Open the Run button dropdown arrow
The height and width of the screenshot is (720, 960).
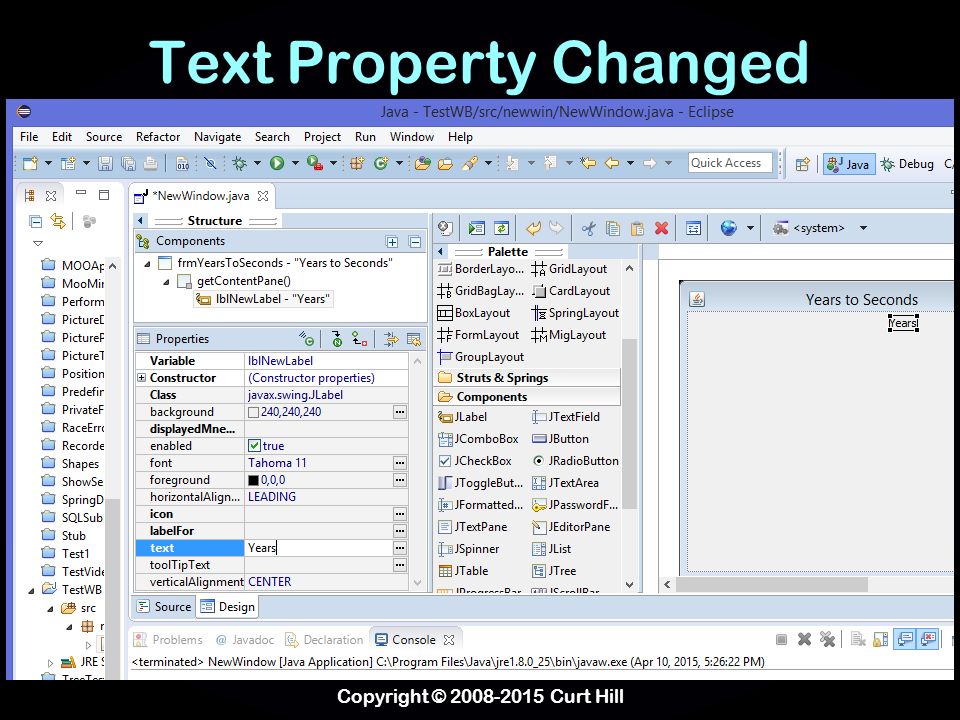tap(295, 163)
